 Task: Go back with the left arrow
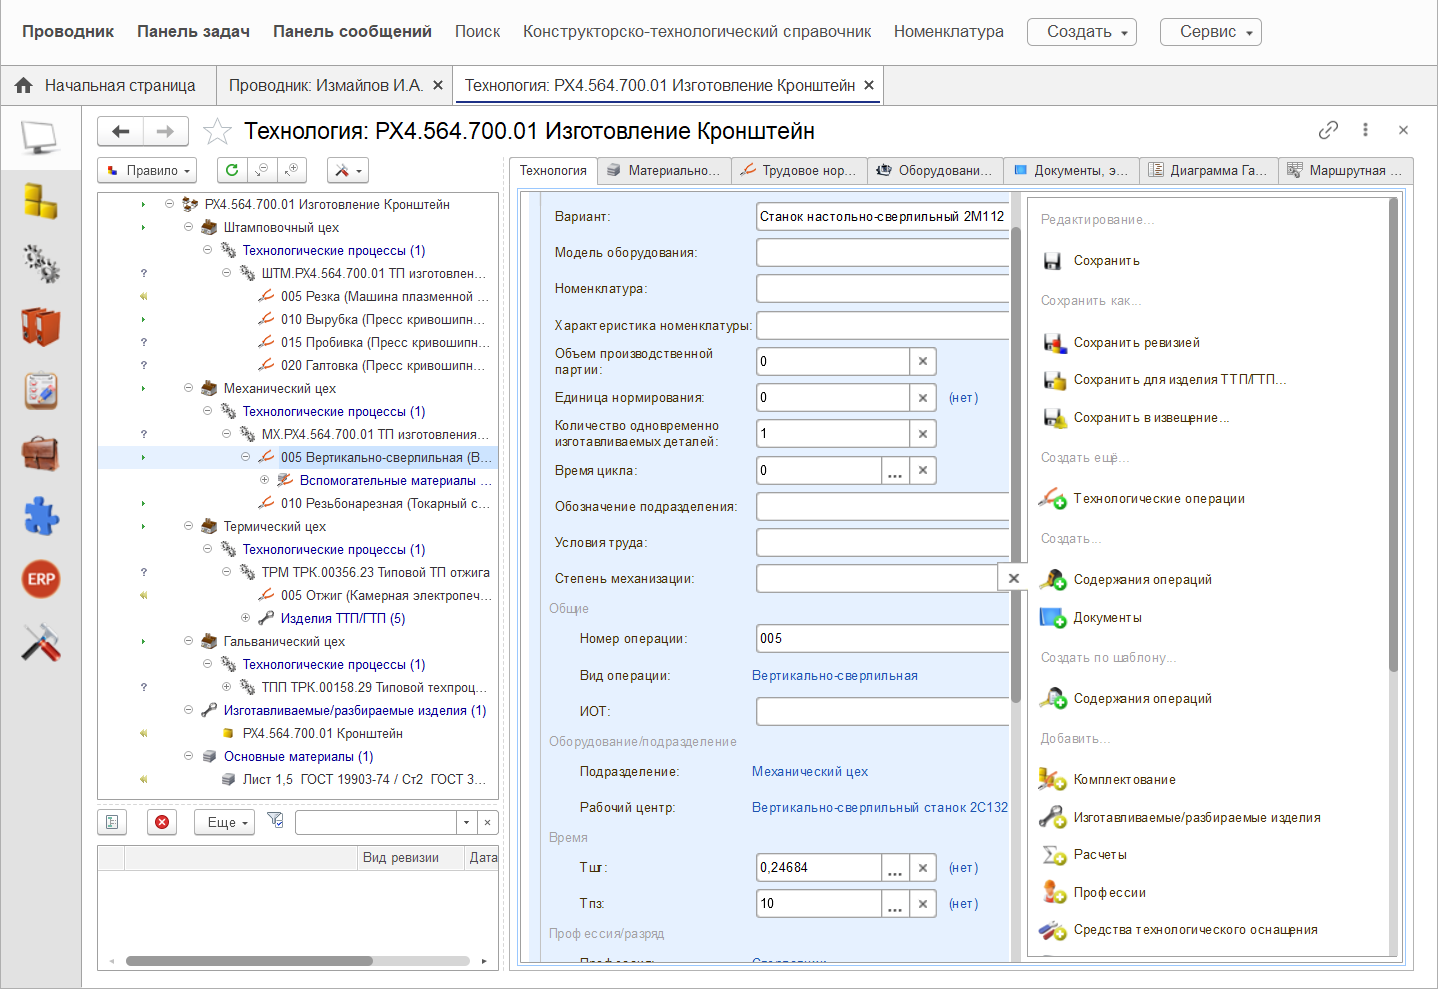(x=121, y=131)
